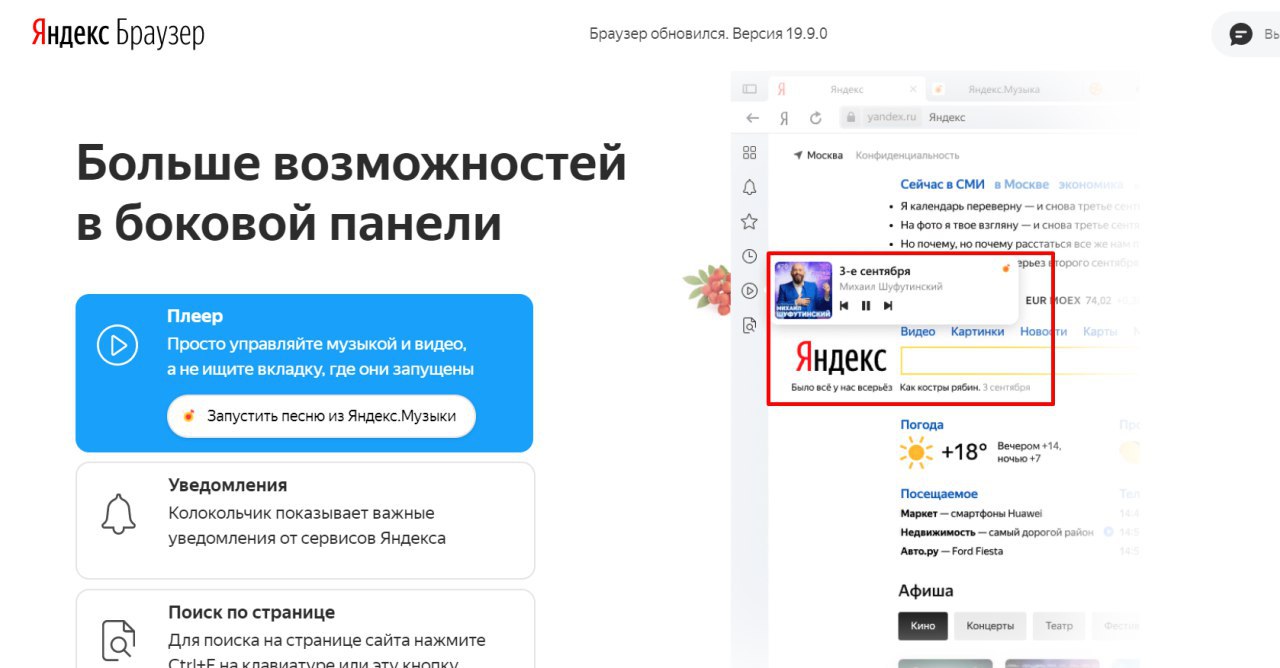Click the red Яндекс logo on the page

tap(840, 358)
